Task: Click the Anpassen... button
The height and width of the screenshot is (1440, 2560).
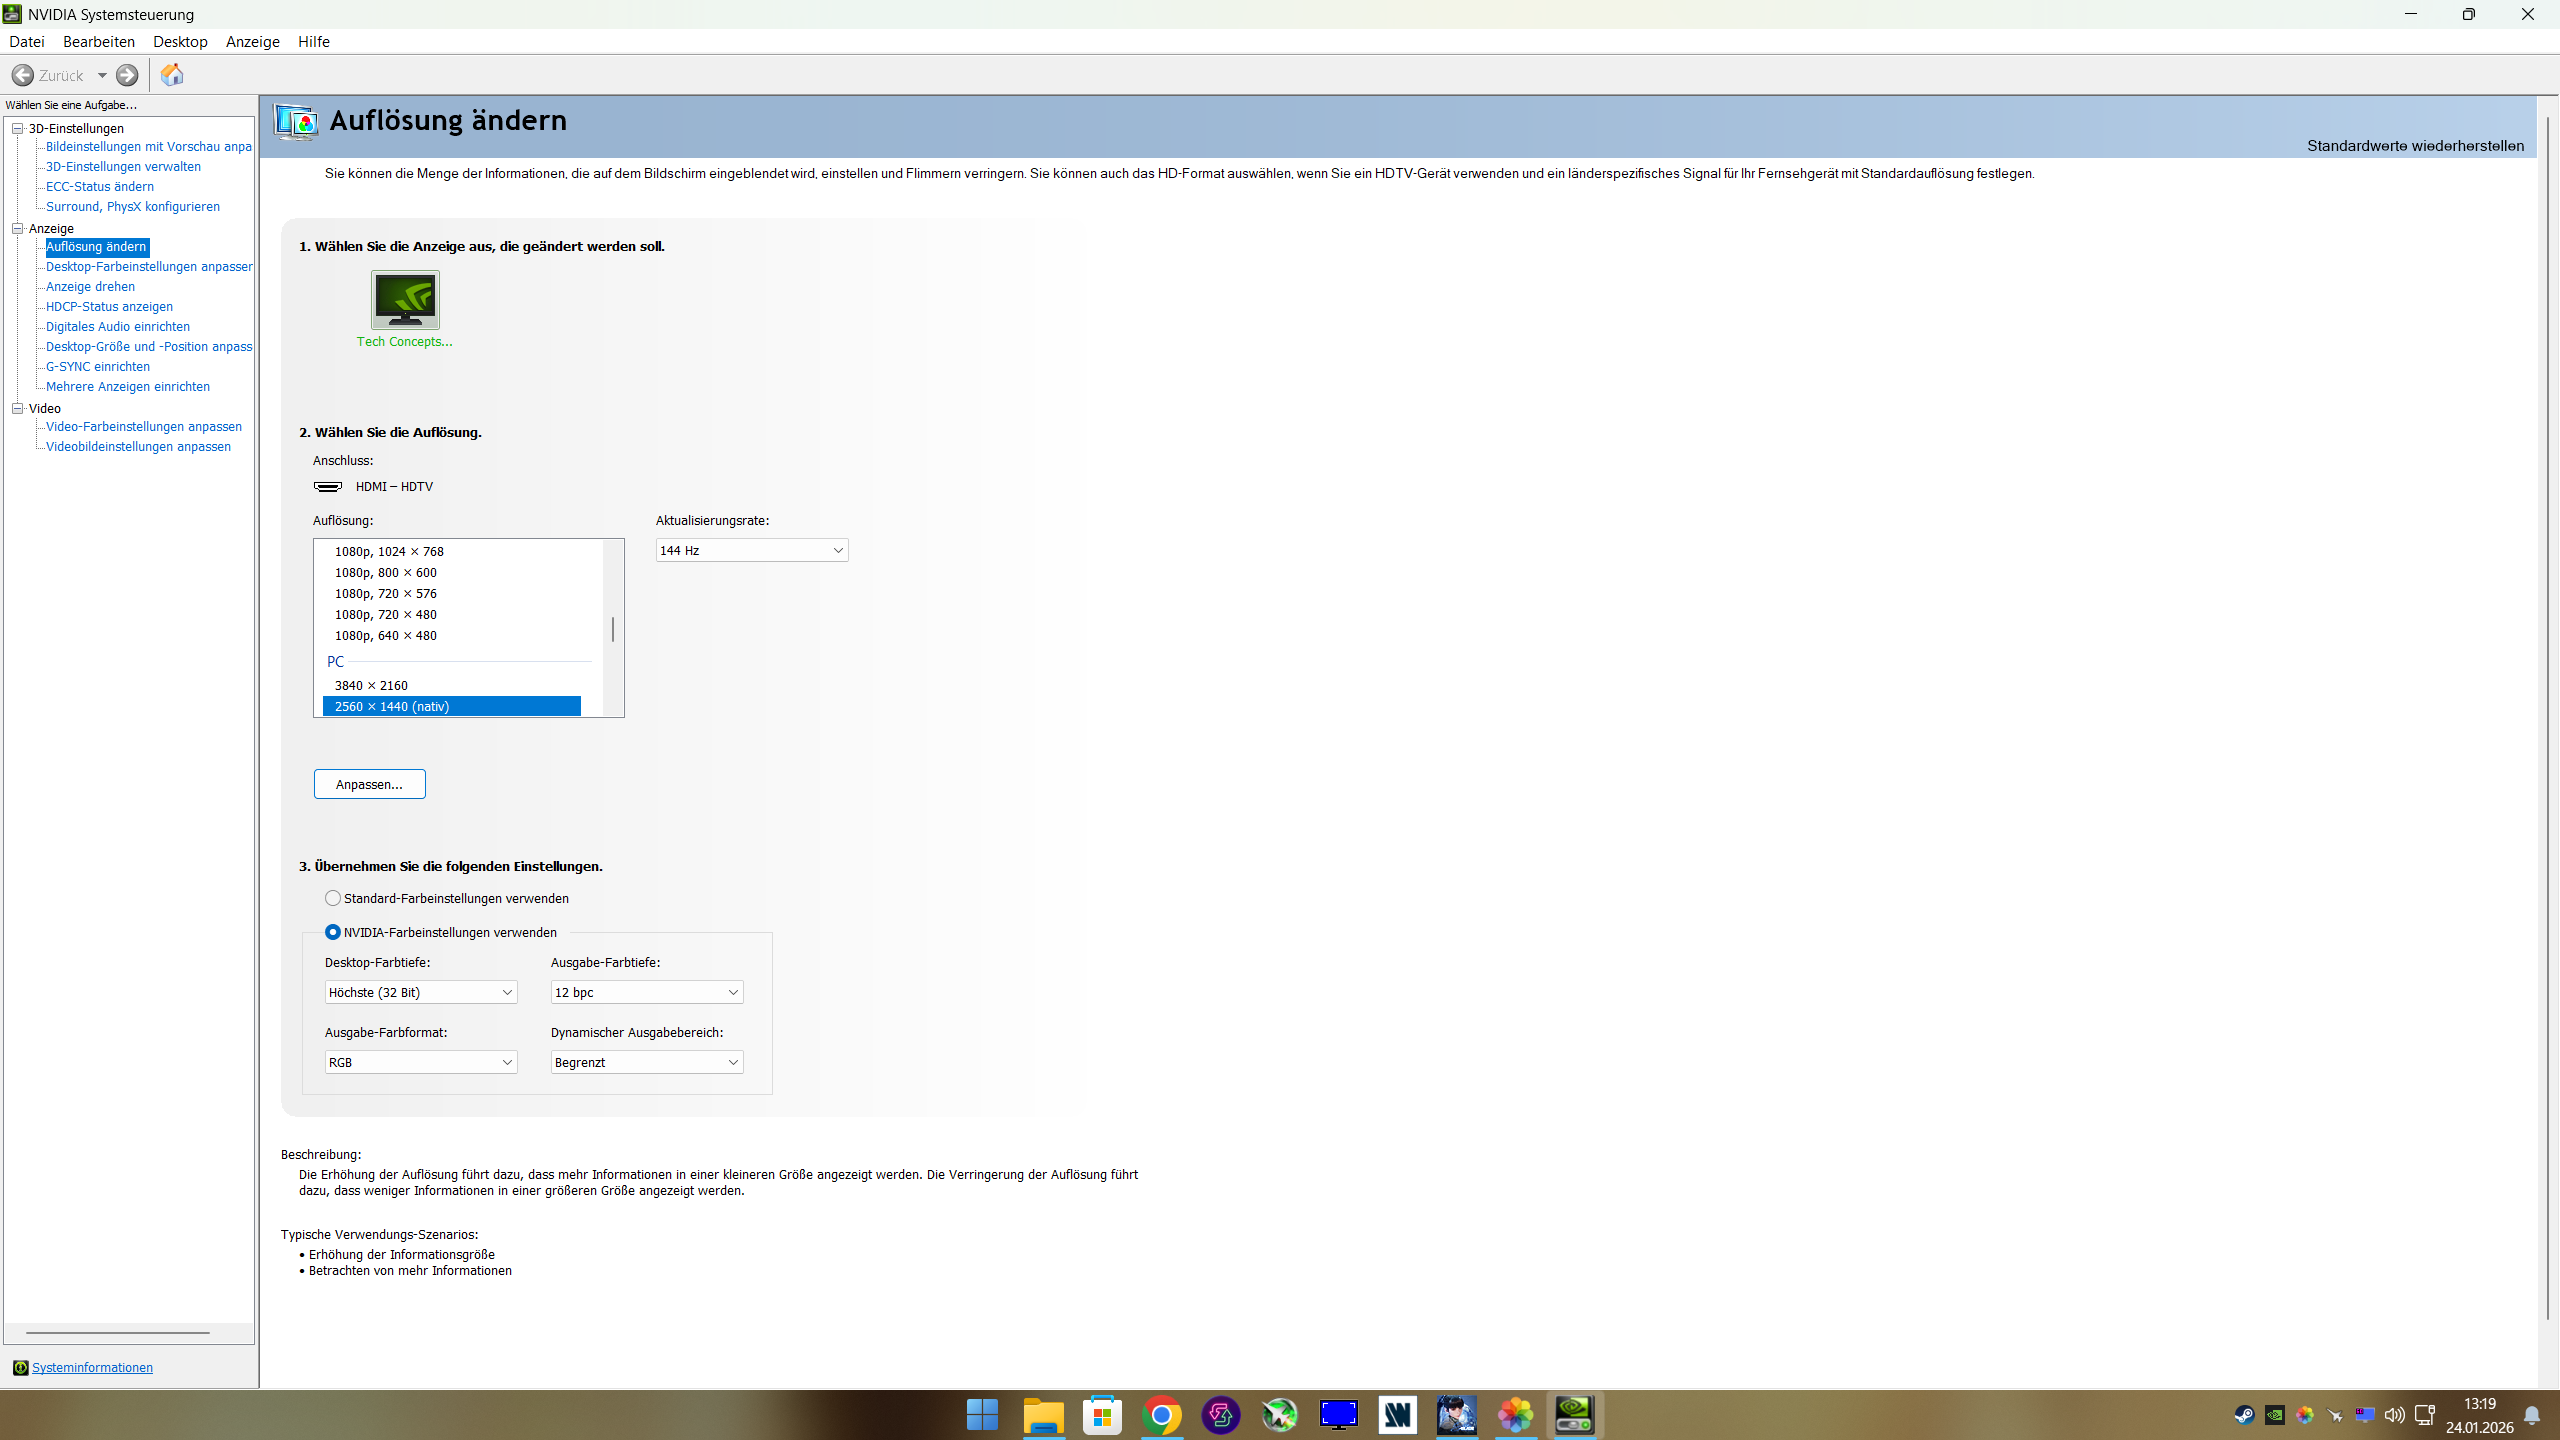Action: click(x=370, y=784)
